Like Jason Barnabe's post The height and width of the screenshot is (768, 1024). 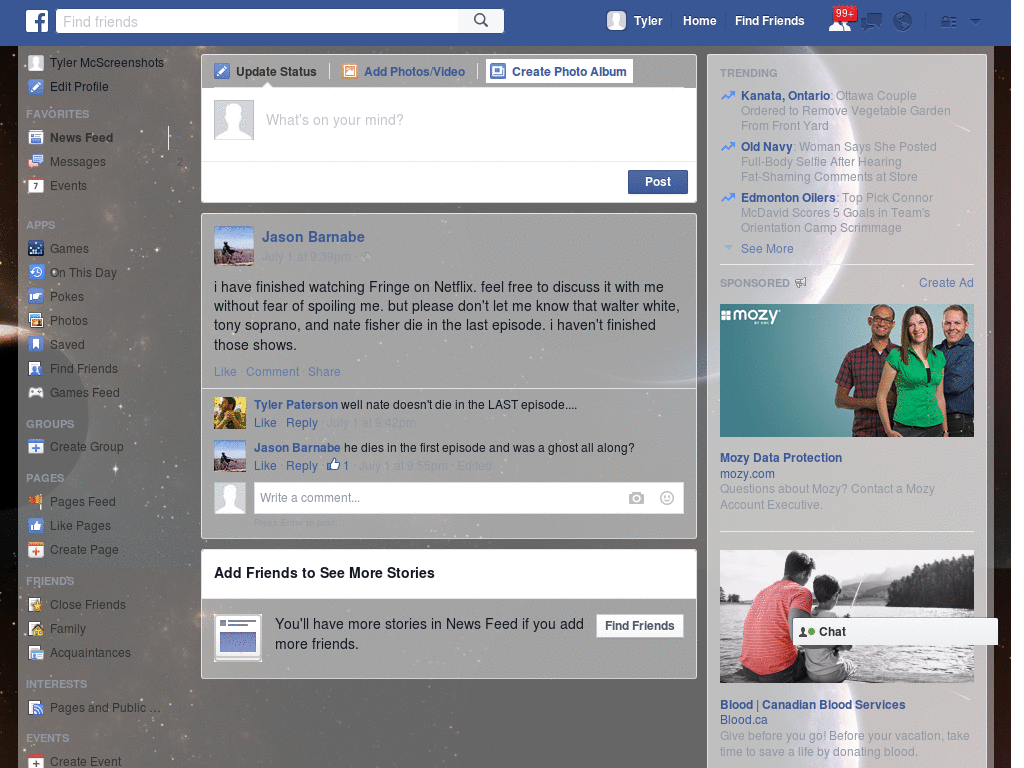point(225,372)
